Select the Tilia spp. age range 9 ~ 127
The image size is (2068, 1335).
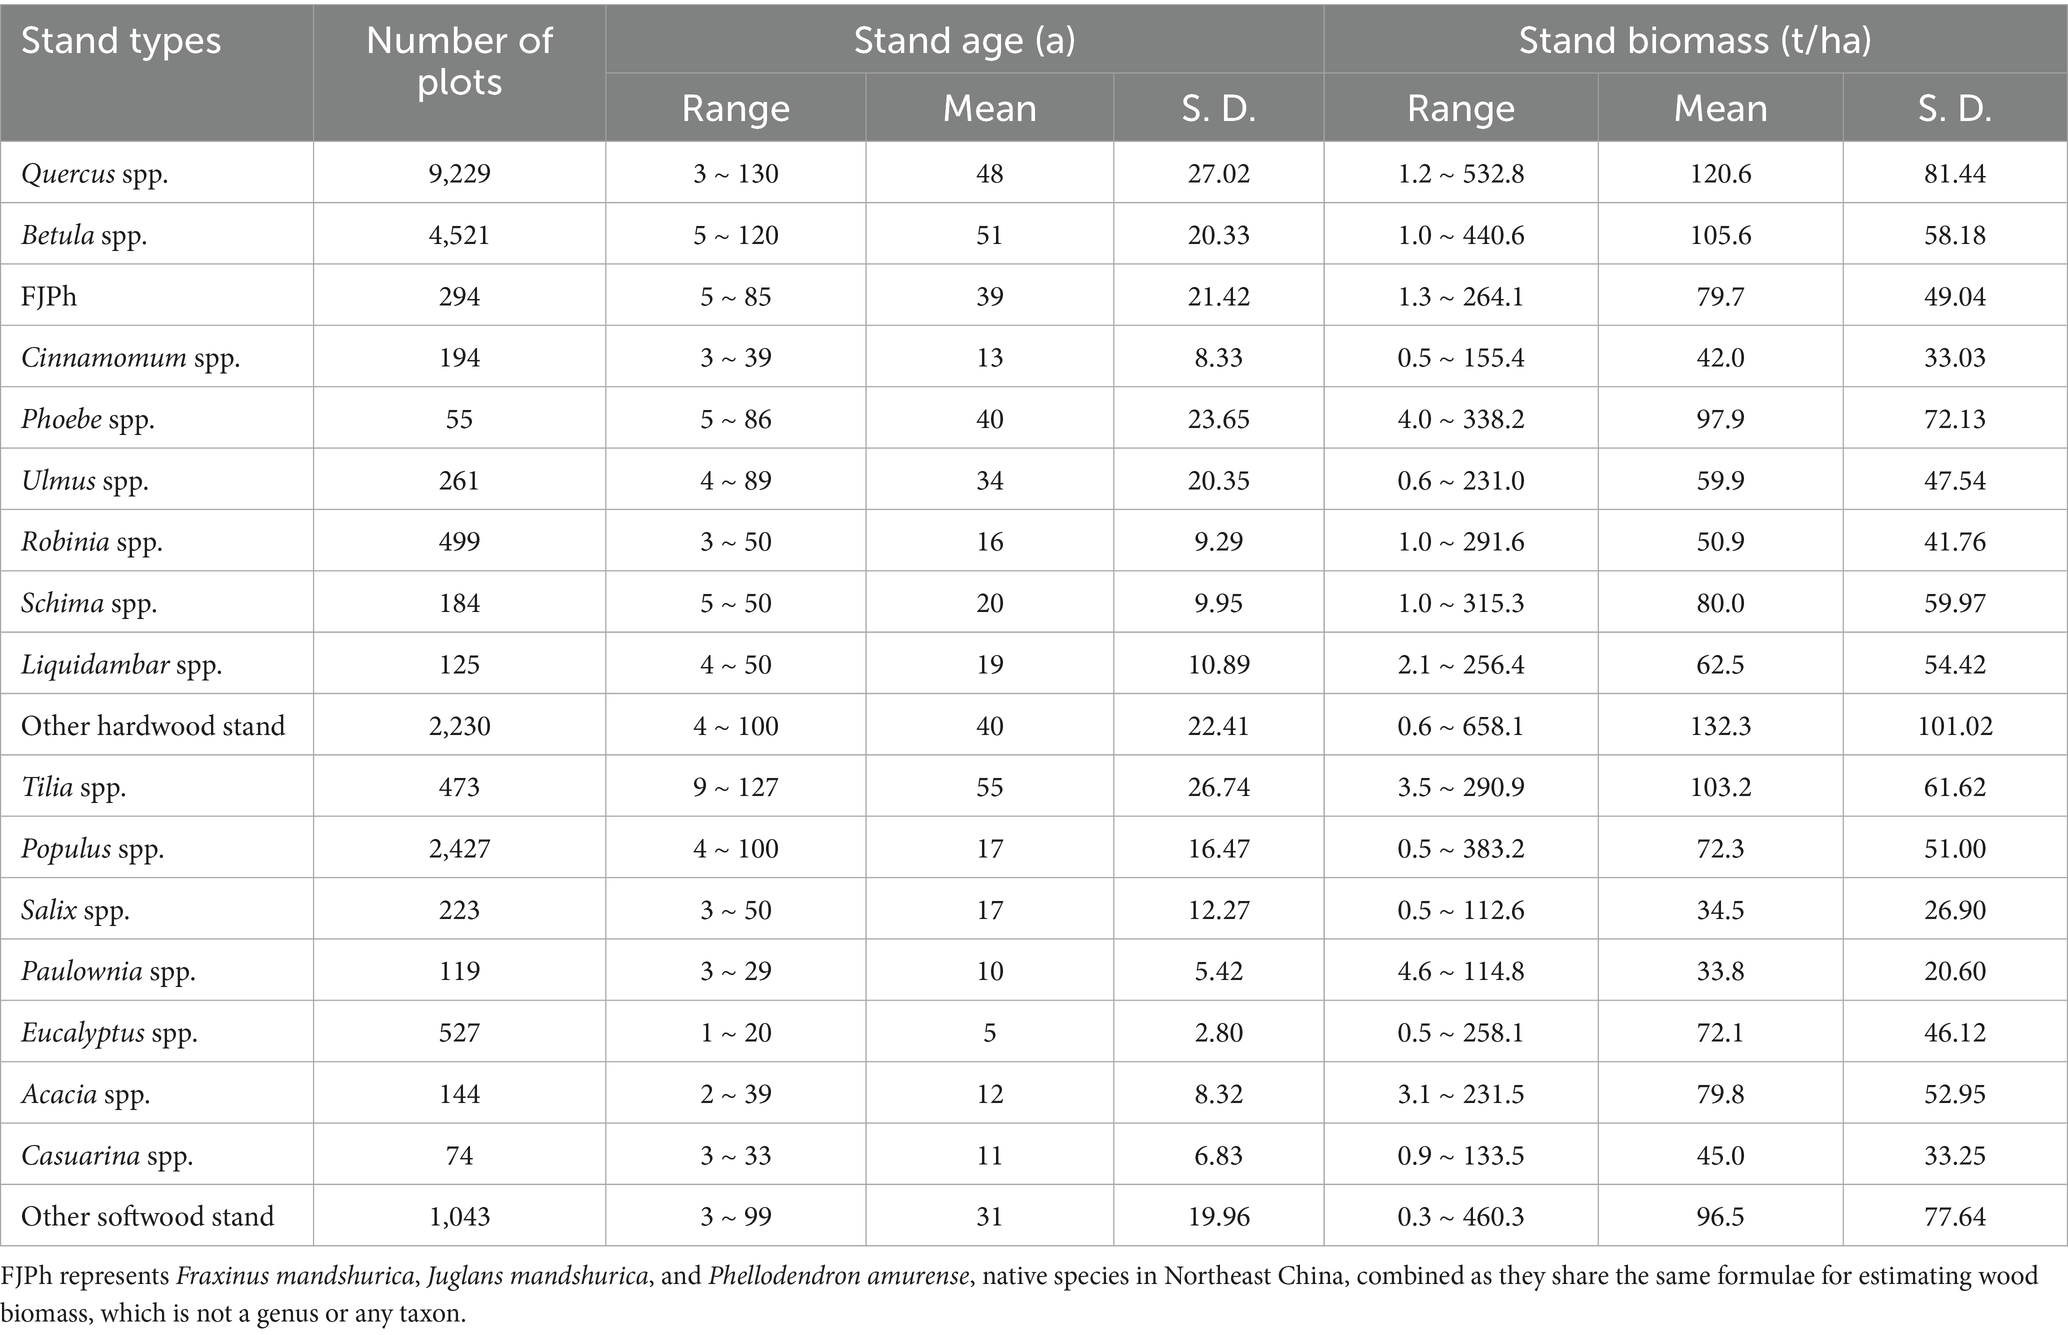pyautogui.click(x=735, y=787)
